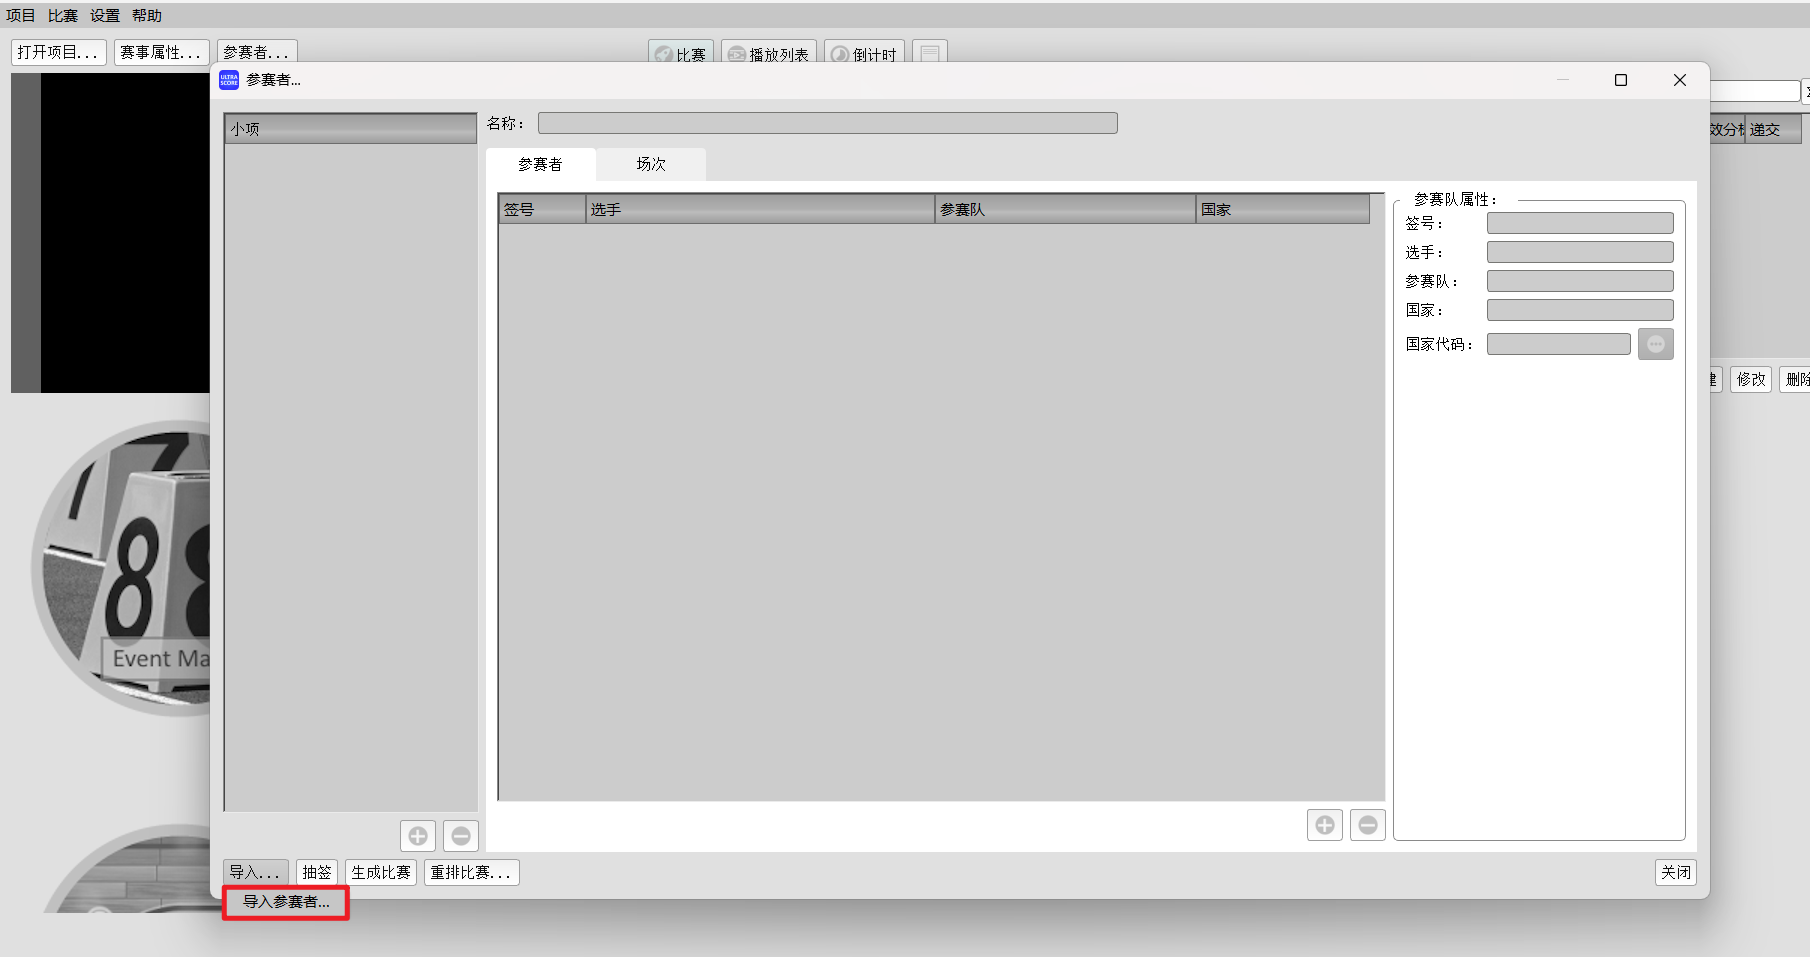Click the ellipsis icon beside 国家代码 field
This screenshot has width=1810, height=957.
coord(1656,343)
